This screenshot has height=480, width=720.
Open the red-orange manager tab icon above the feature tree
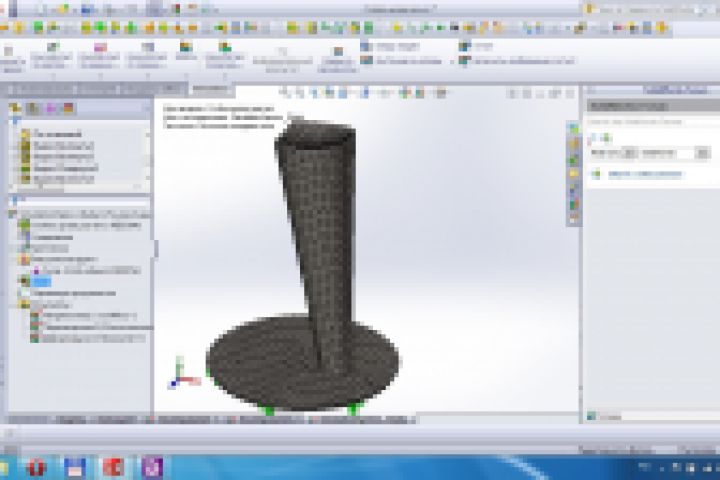(68, 108)
